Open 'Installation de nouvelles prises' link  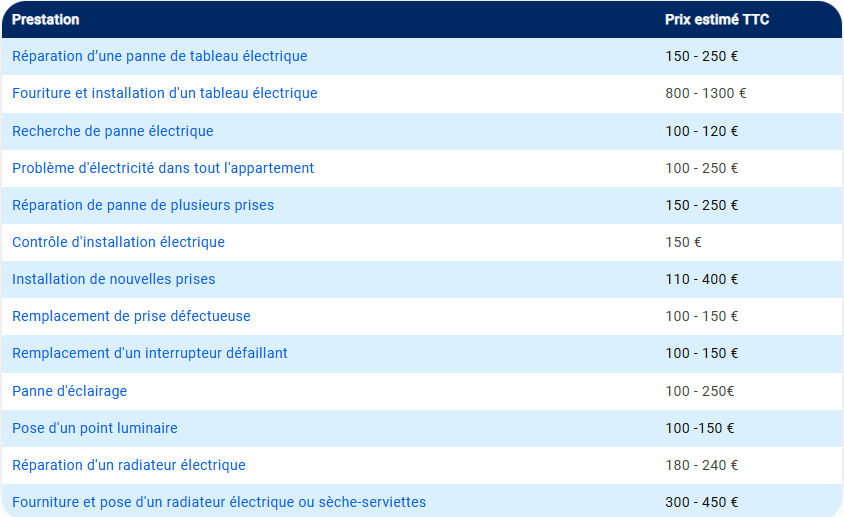pyautogui.click(x=113, y=279)
